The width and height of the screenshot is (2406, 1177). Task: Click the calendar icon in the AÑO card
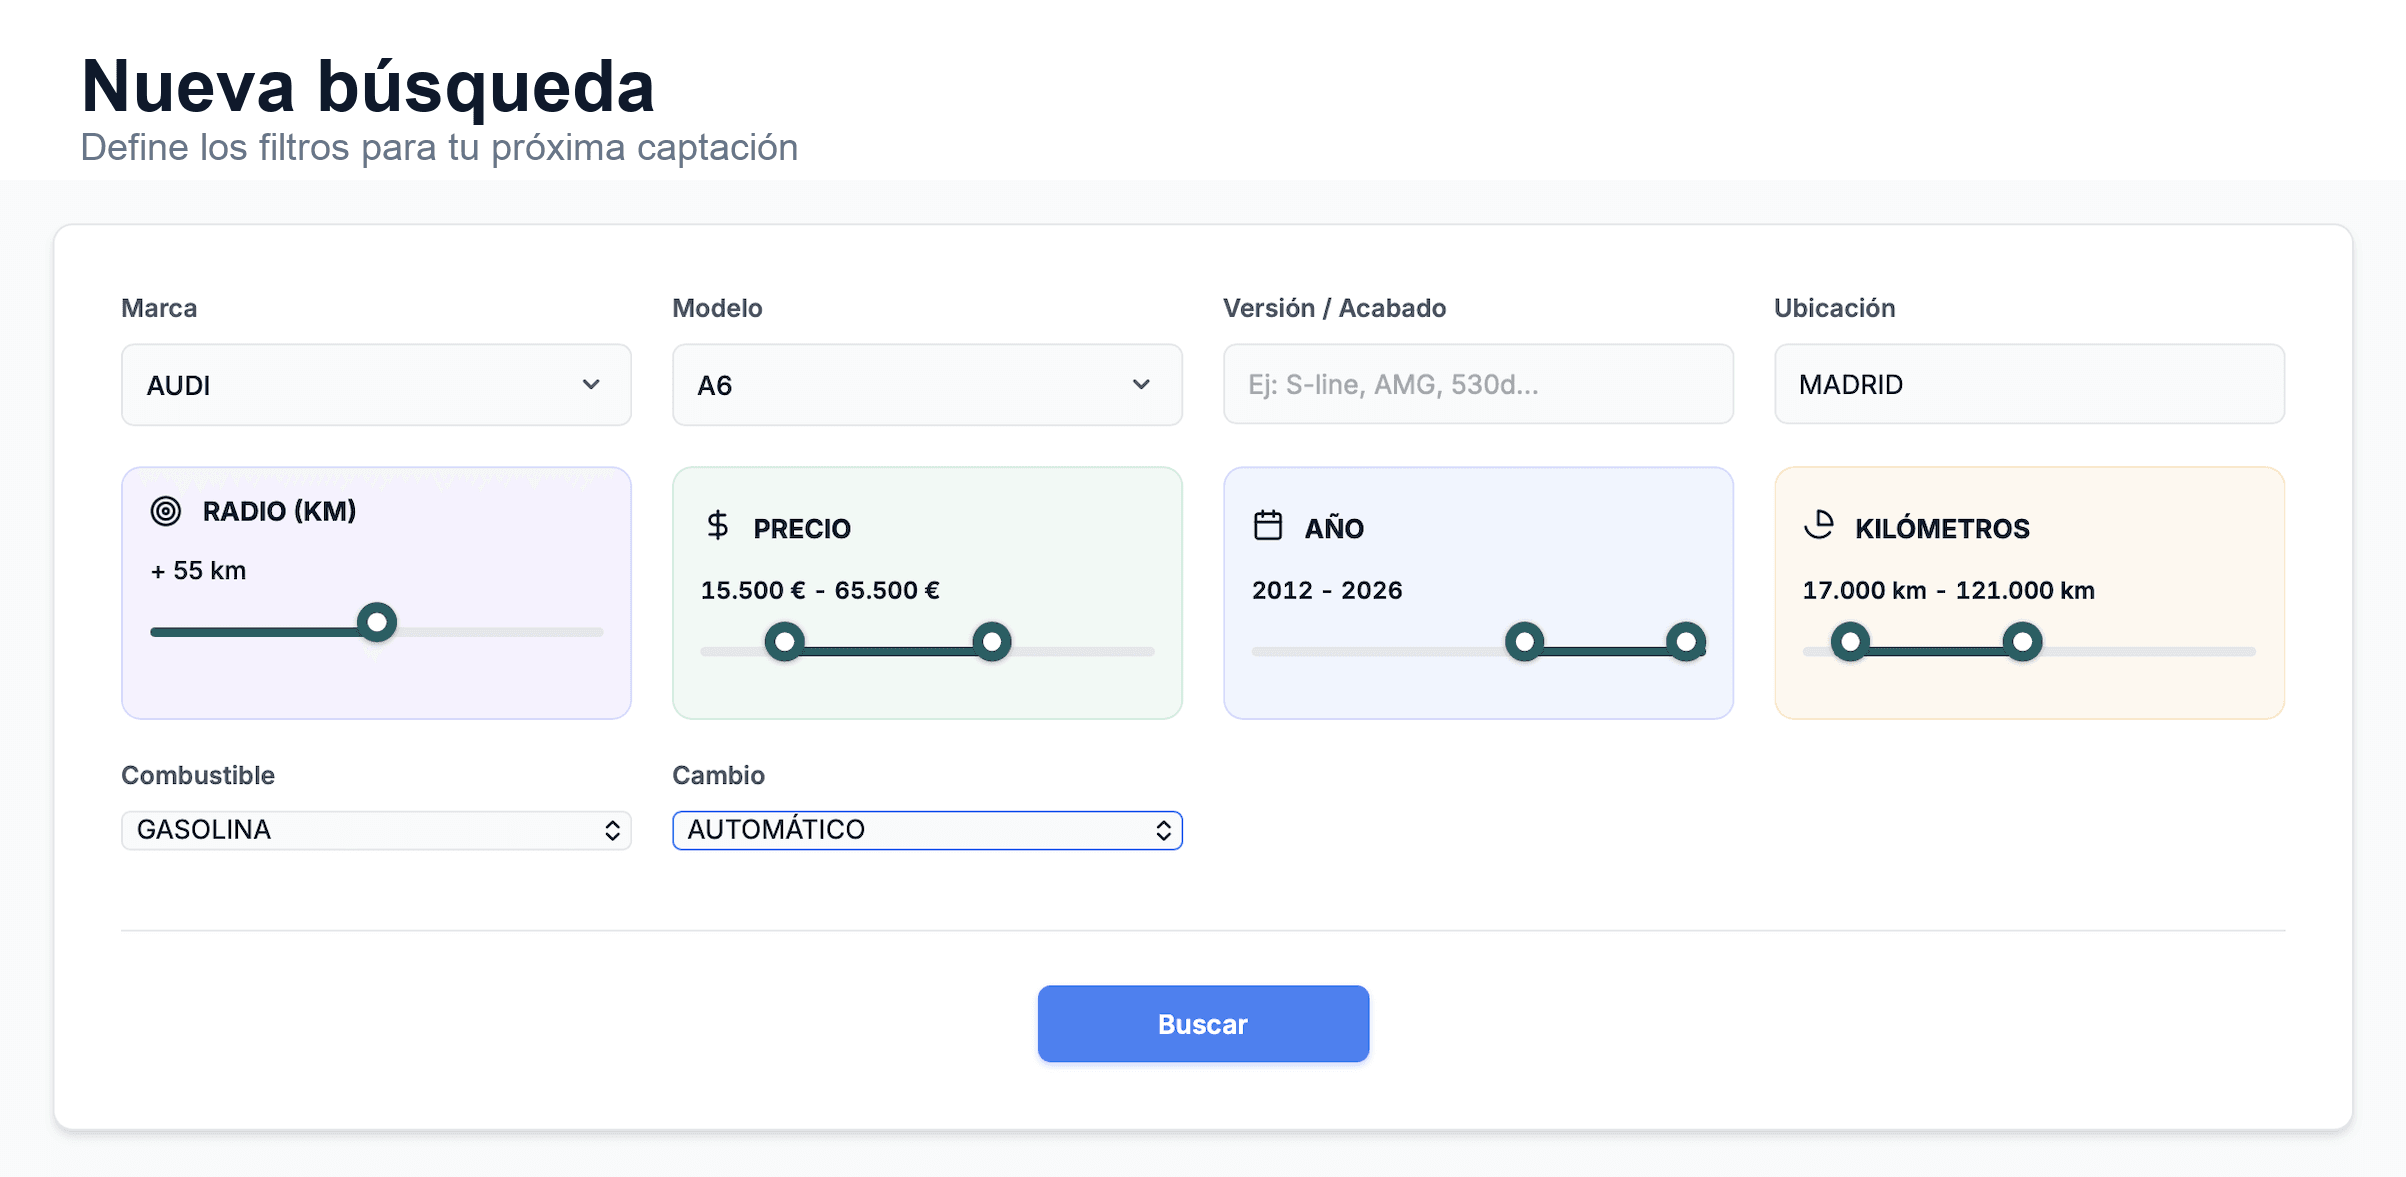(1268, 527)
